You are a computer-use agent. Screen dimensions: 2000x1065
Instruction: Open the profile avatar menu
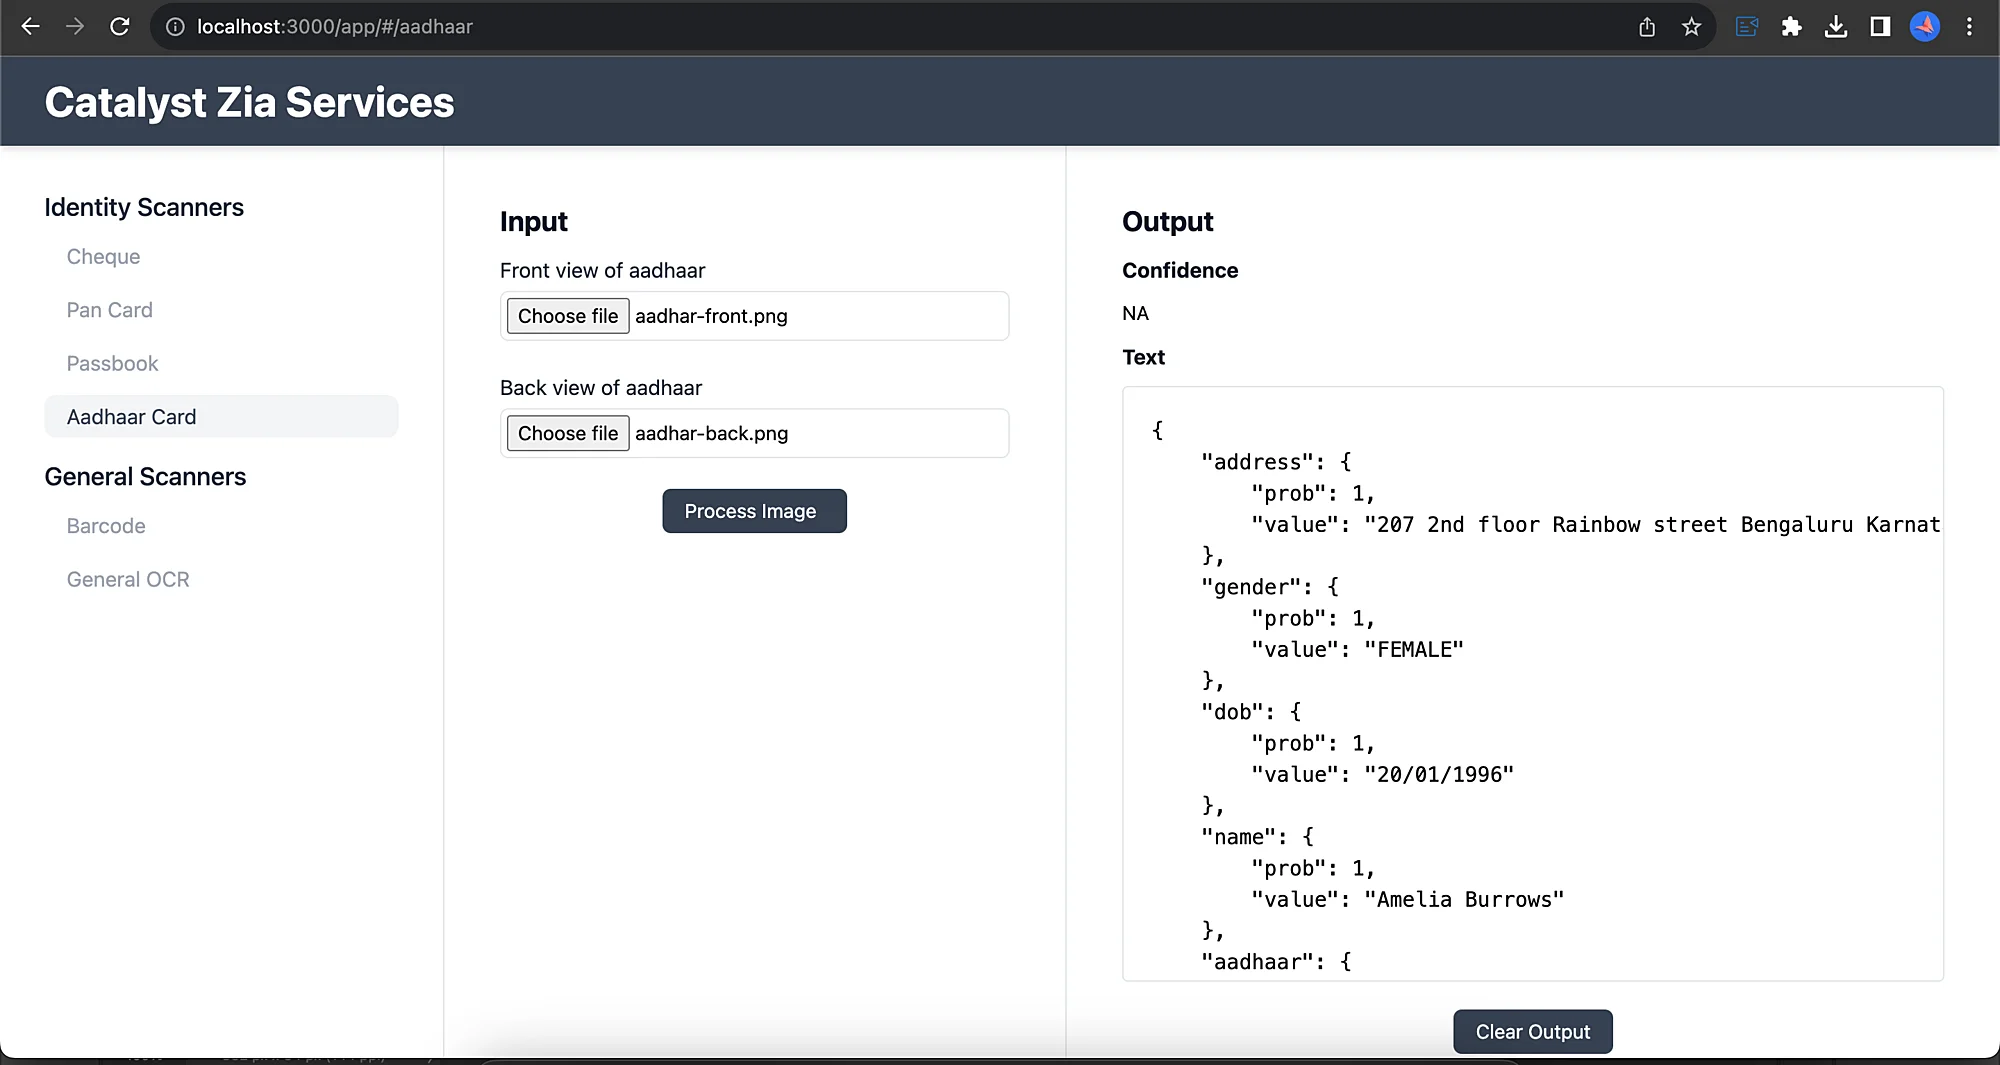(x=1925, y=27)
